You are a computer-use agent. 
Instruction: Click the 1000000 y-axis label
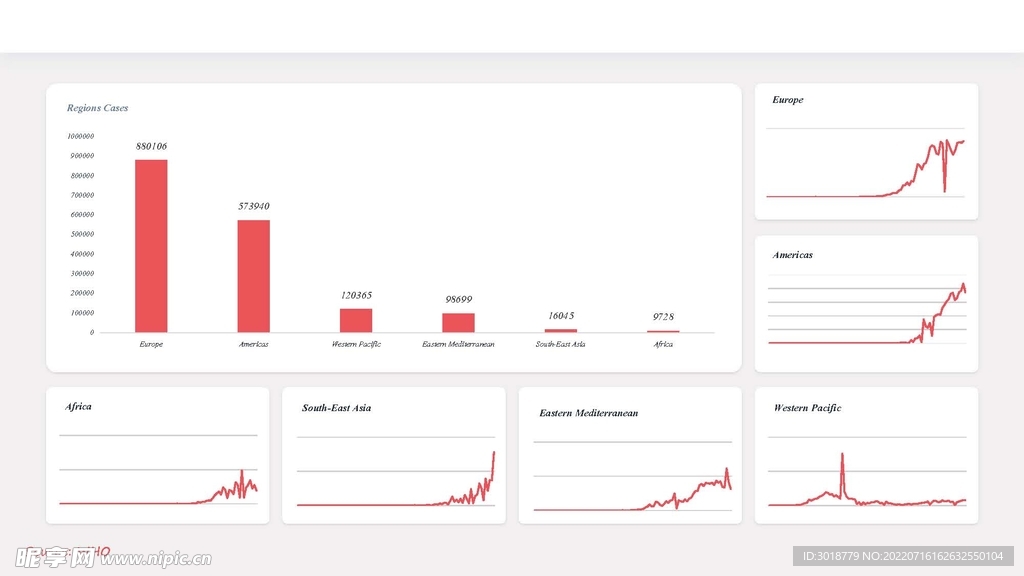click(80, 136)
